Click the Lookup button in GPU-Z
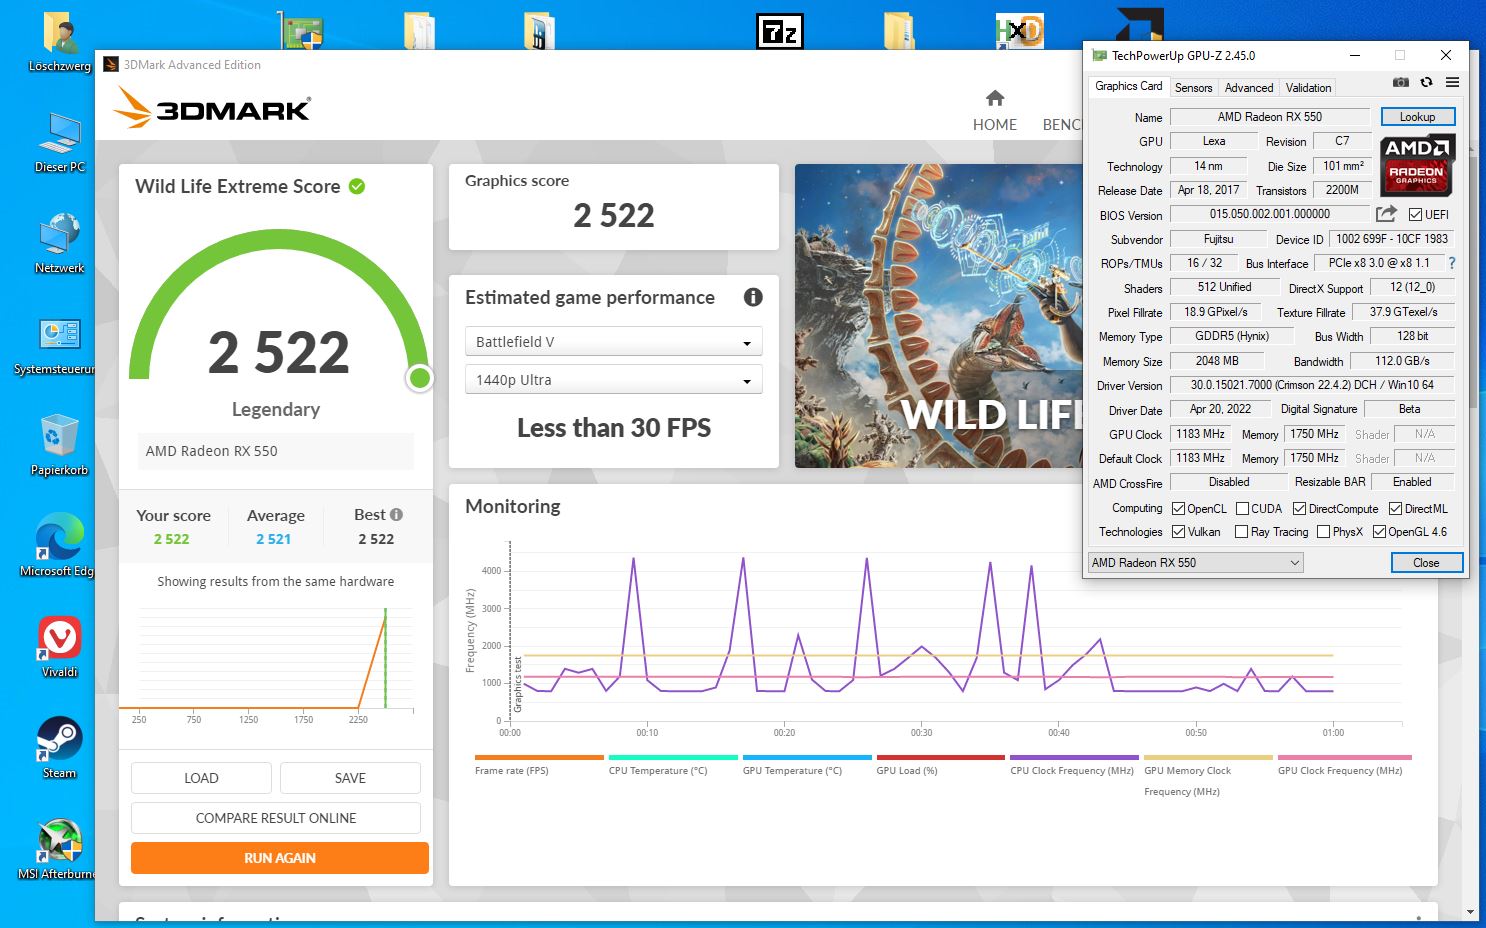The height and width of the screenshot is (928, 1486). pos(1417,117)
